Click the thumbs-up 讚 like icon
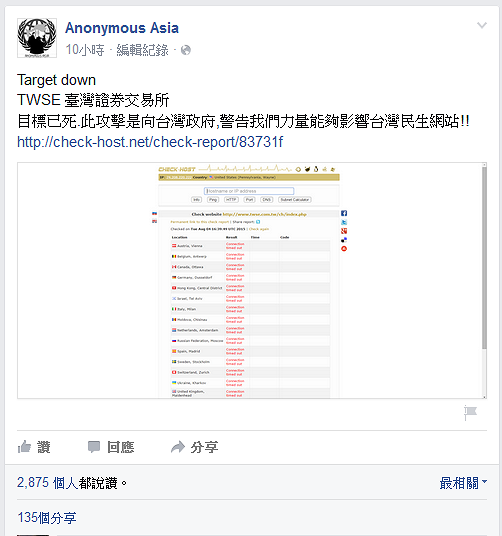This screenshot has height=536, width=502. click(x=25, y=446)
